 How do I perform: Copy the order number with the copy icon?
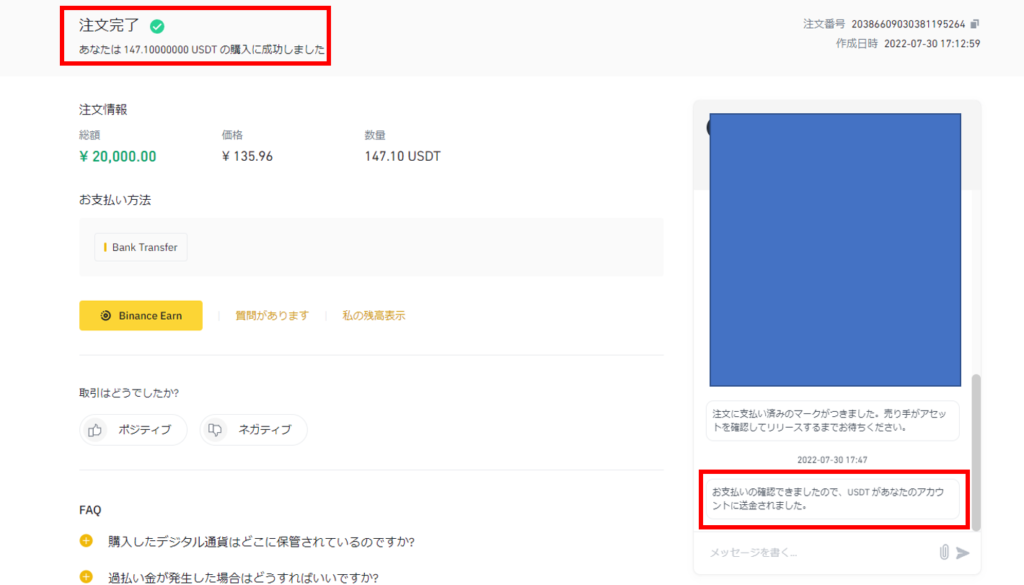975,24
